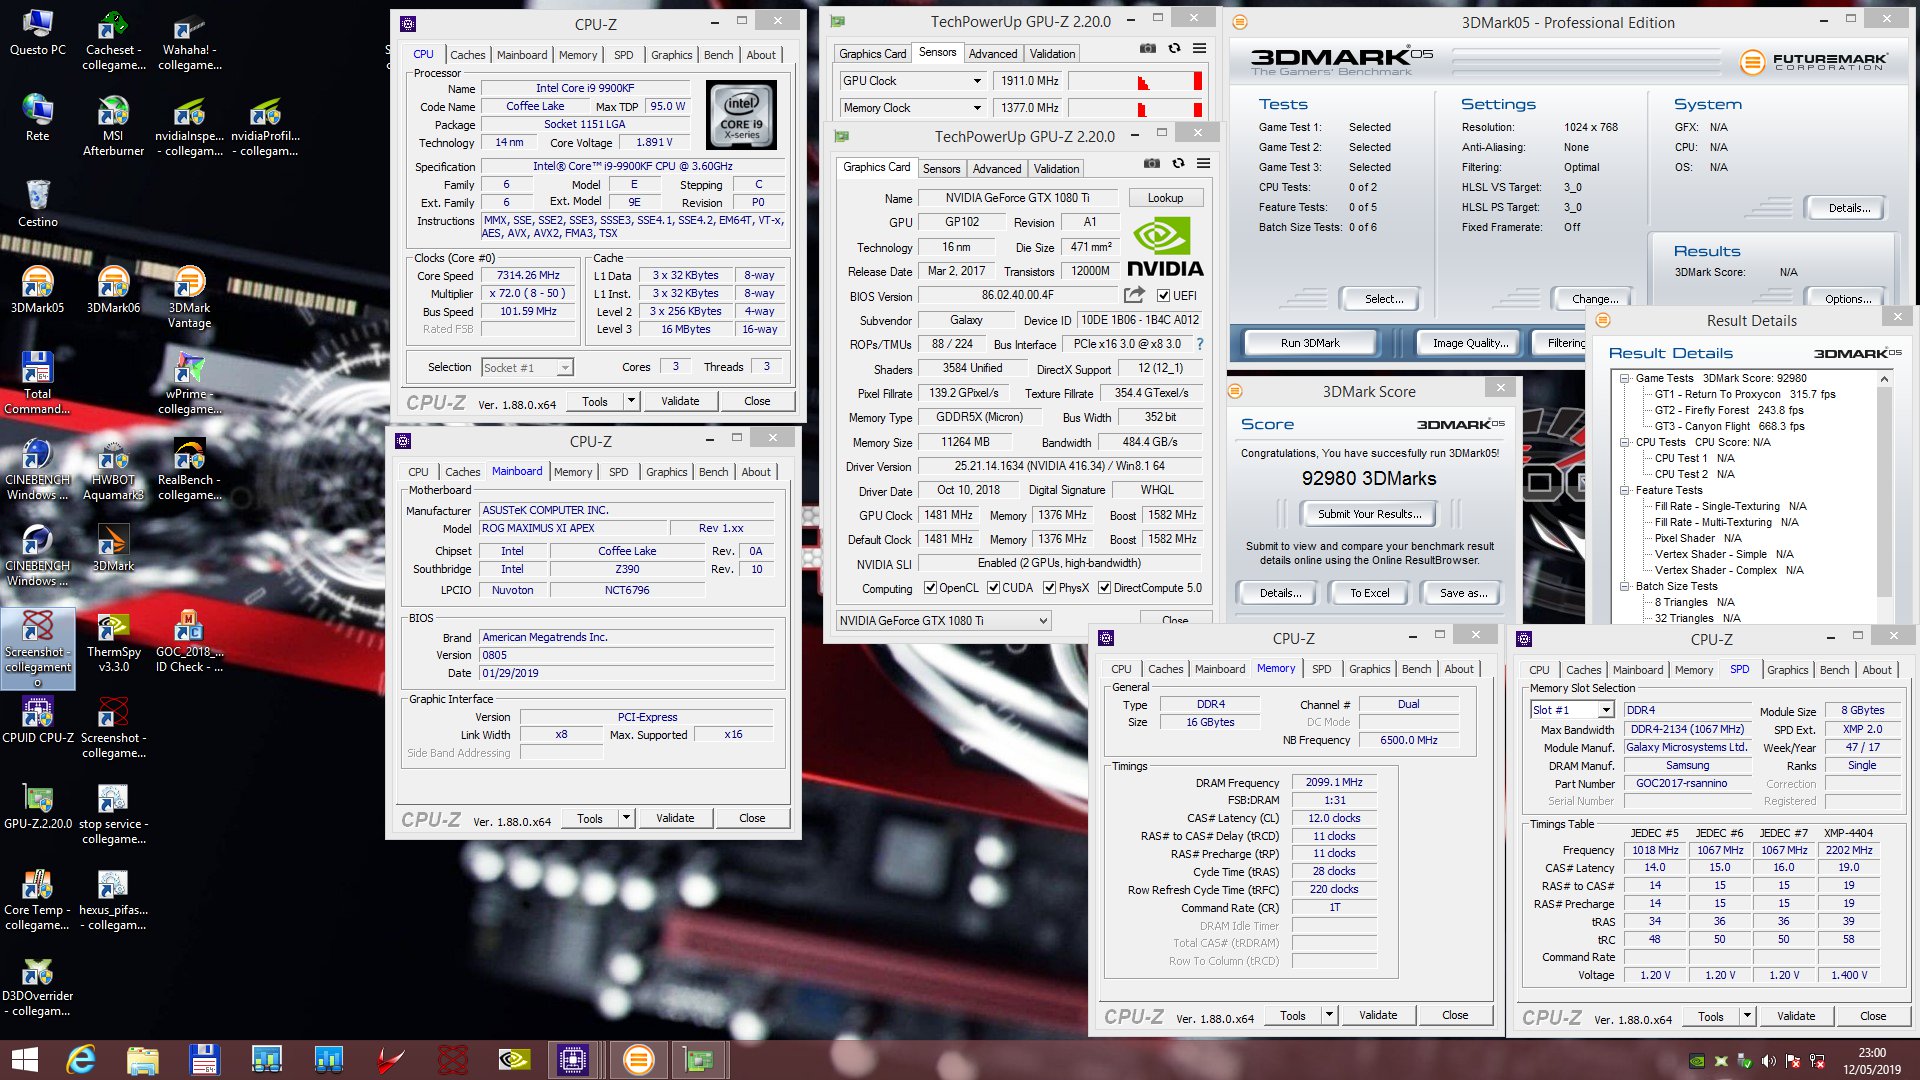1920x1080 pixels.
Task: Click NVIDIA icon on taskbar
Action: pyautogui.click(x=514, y=1060)
